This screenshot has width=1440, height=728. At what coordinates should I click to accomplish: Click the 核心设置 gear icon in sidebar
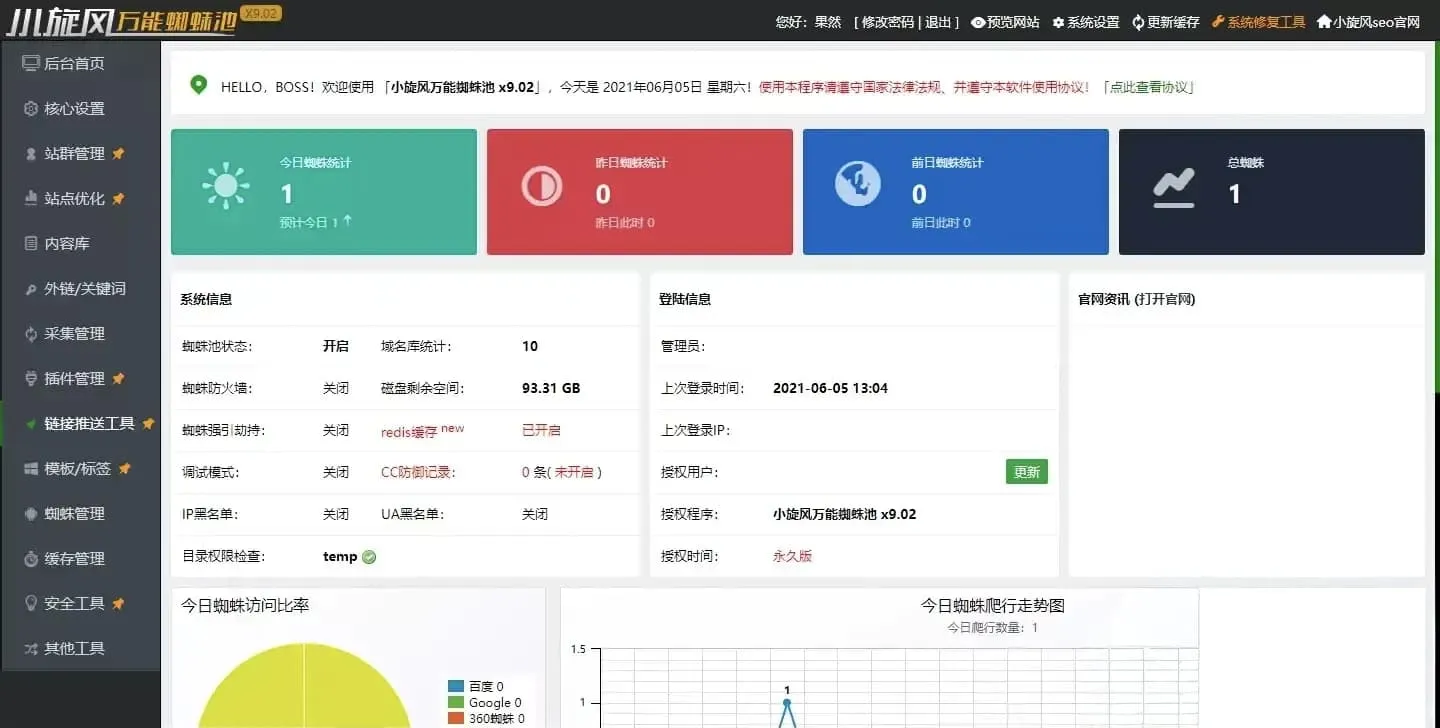click(x=31, y=108)
